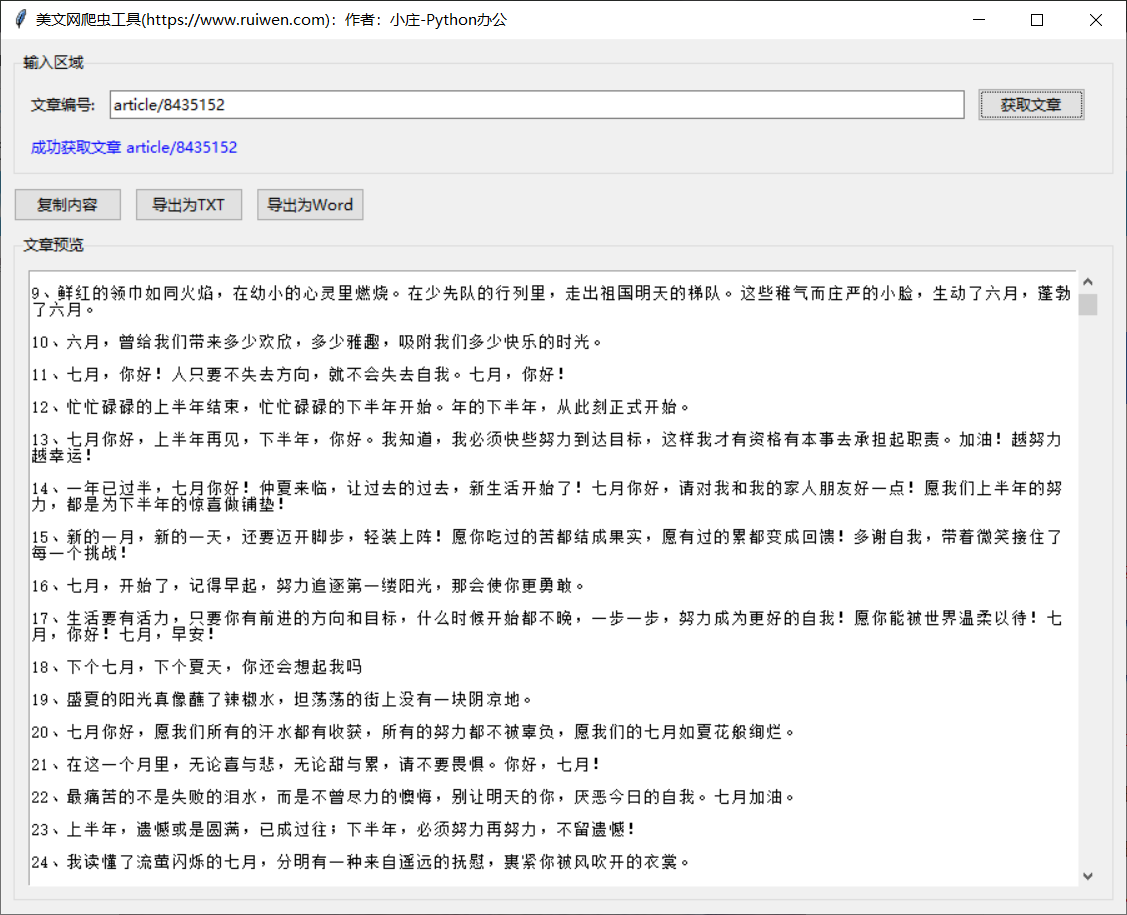1127x915 pixels.
Task: Export the article as TXT
Action: pyautogui.click(x=188, y=204)
